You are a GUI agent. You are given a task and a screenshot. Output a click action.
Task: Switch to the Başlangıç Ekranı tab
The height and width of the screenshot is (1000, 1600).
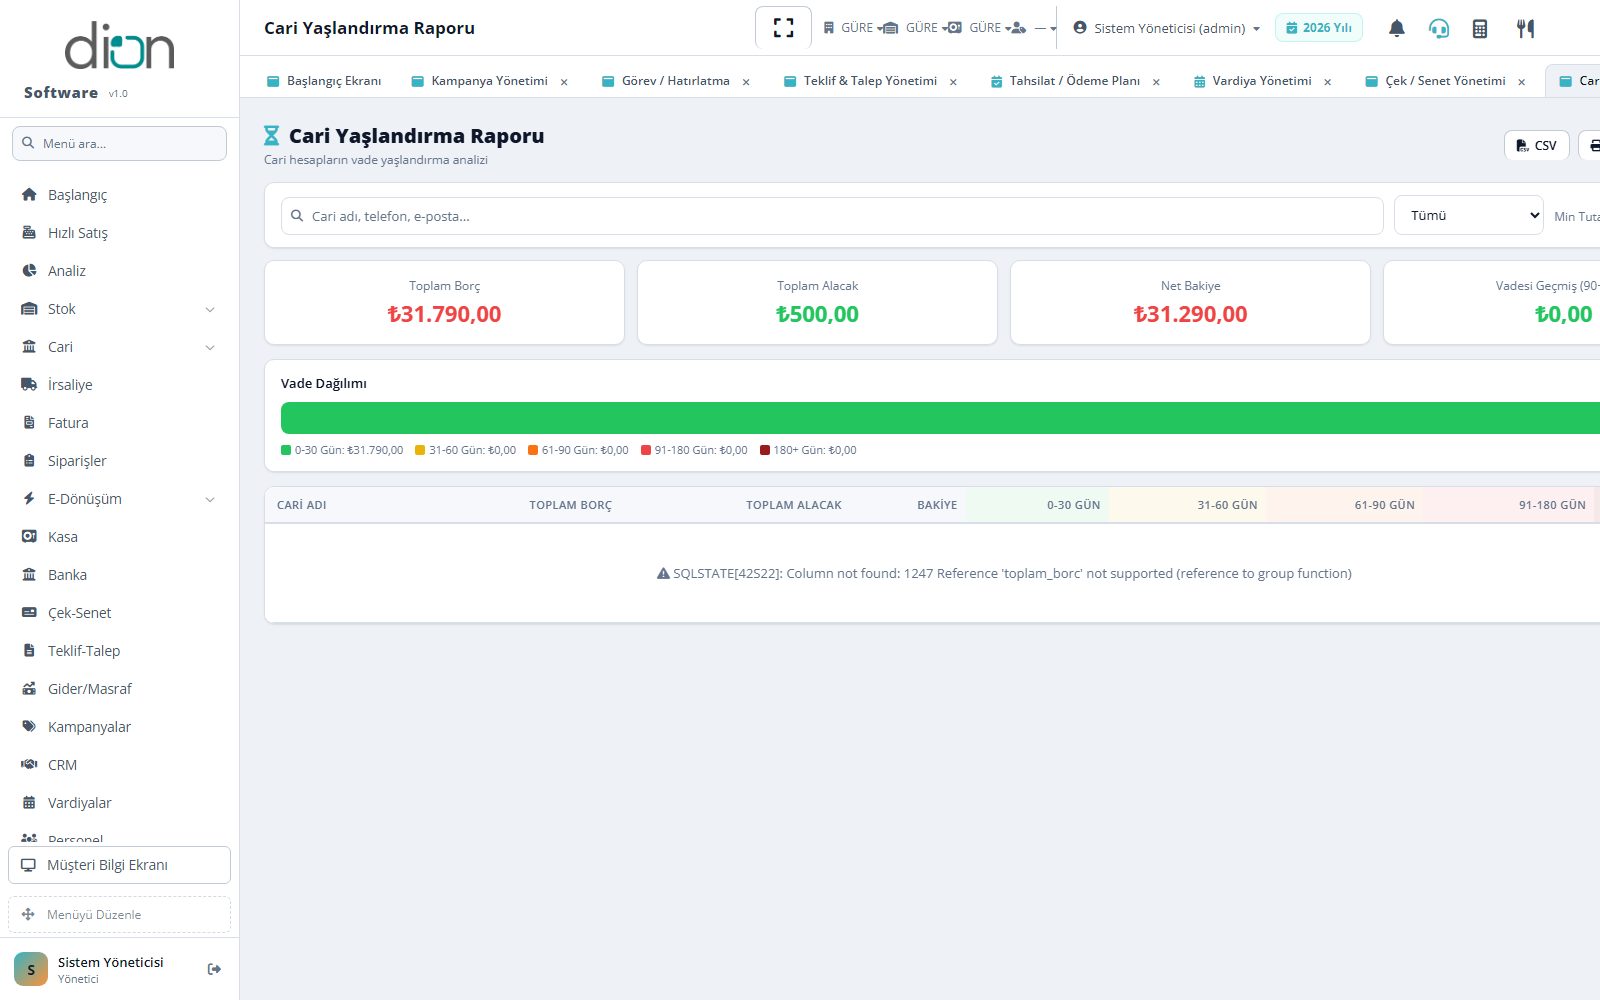click(x=324, y=81)
